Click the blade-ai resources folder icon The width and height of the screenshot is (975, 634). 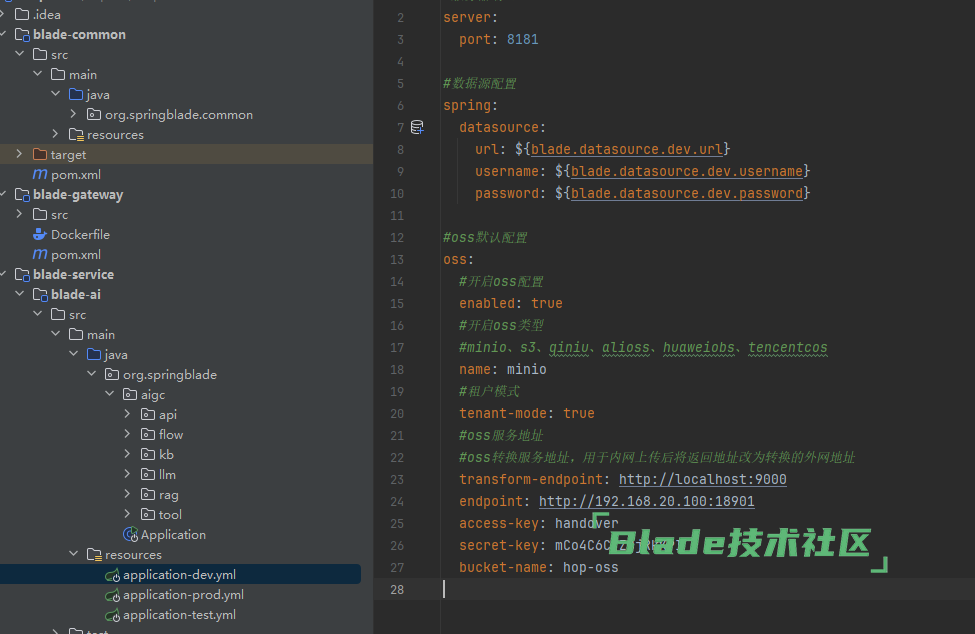pyautogui.click(x=95, y=554)
